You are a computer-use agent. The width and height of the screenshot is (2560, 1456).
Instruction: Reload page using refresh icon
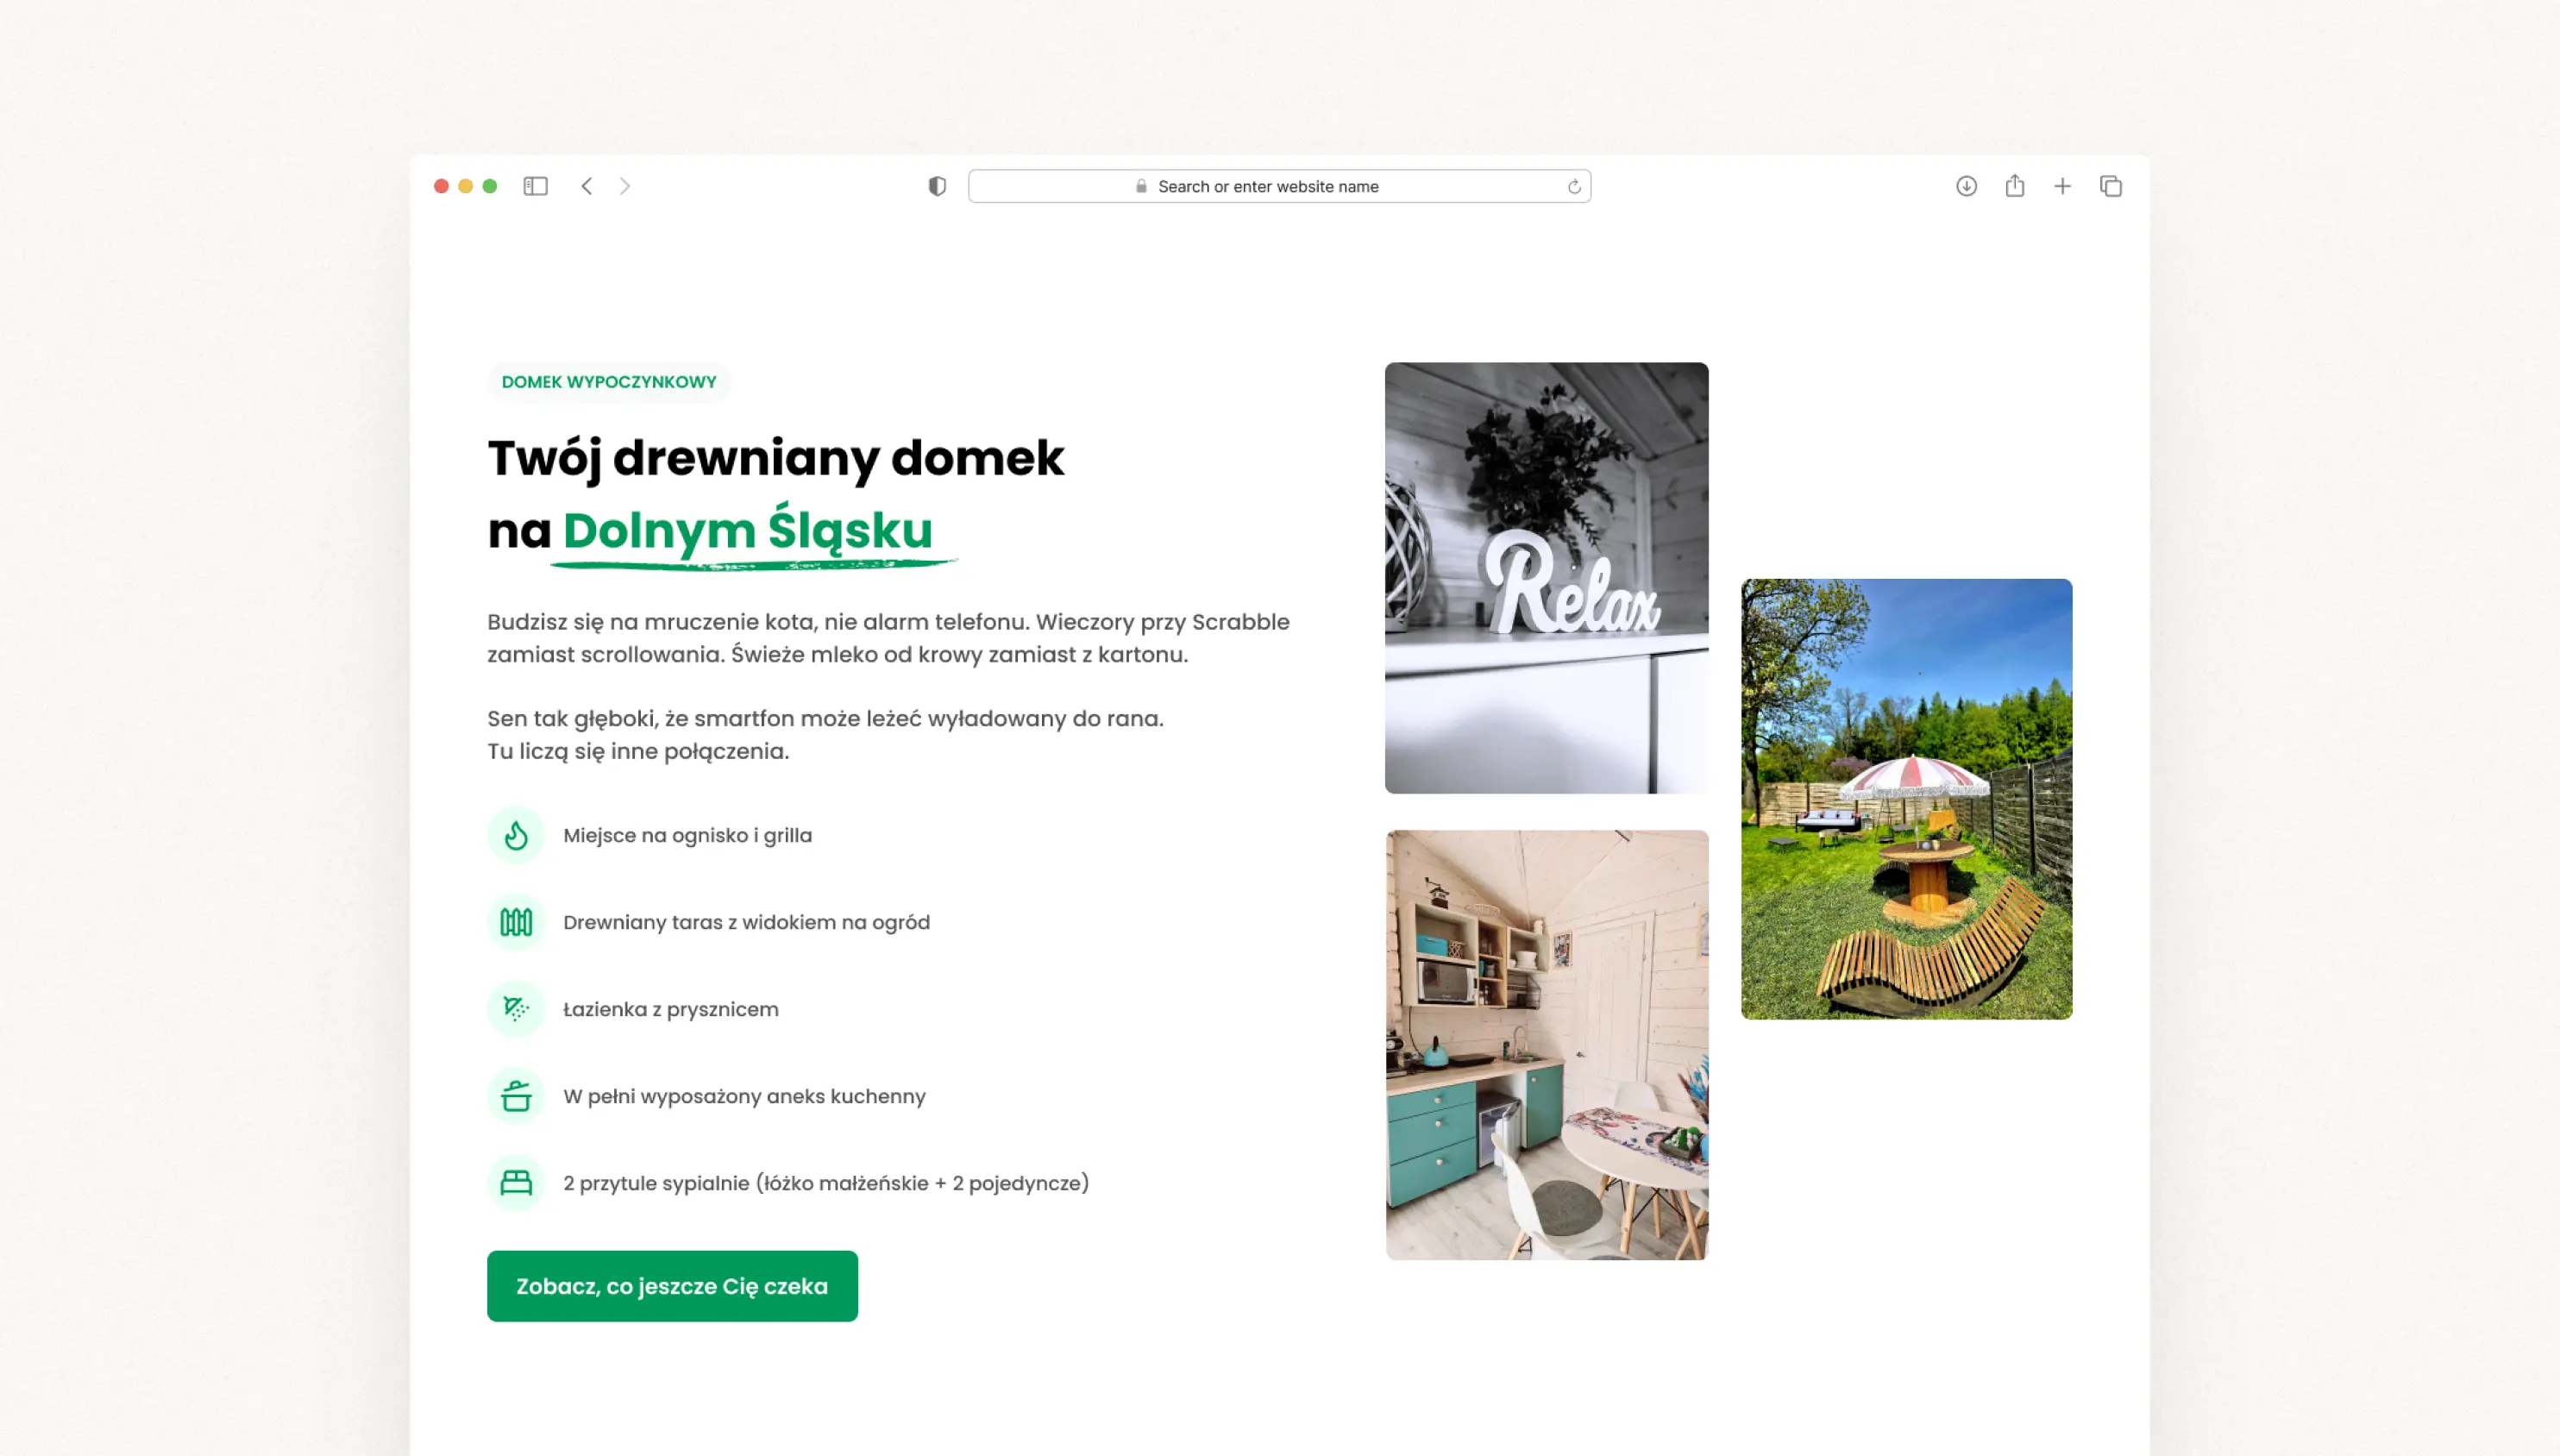coord(1574,187)
